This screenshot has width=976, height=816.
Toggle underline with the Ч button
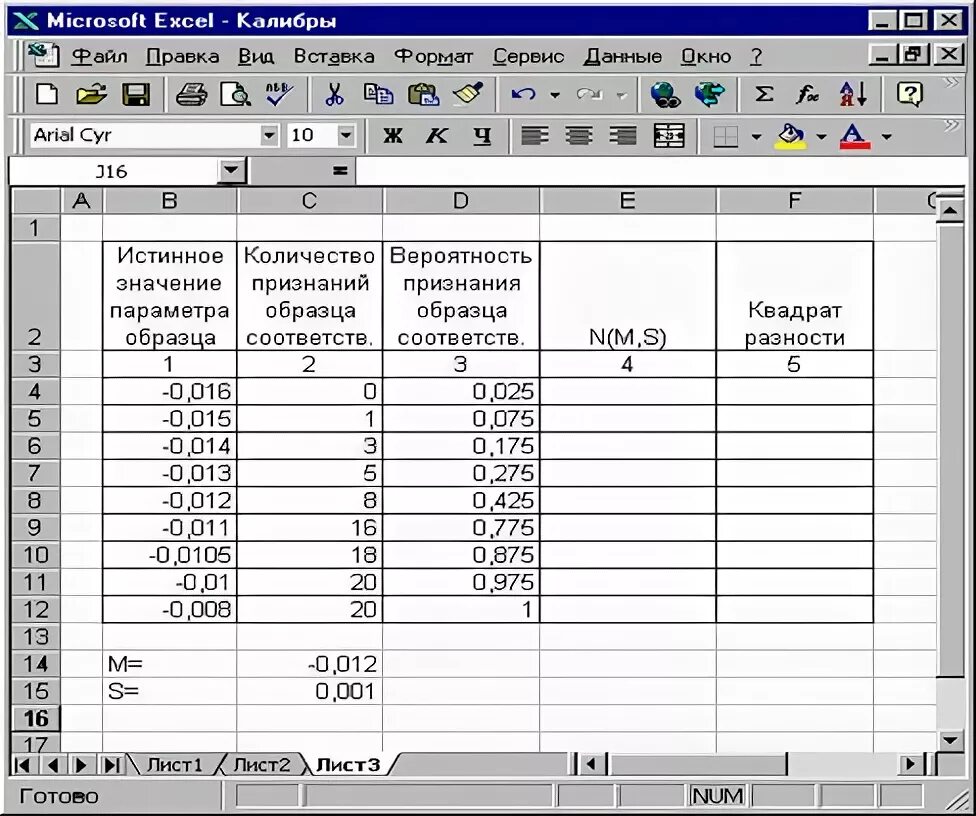(x=481, y=135)
